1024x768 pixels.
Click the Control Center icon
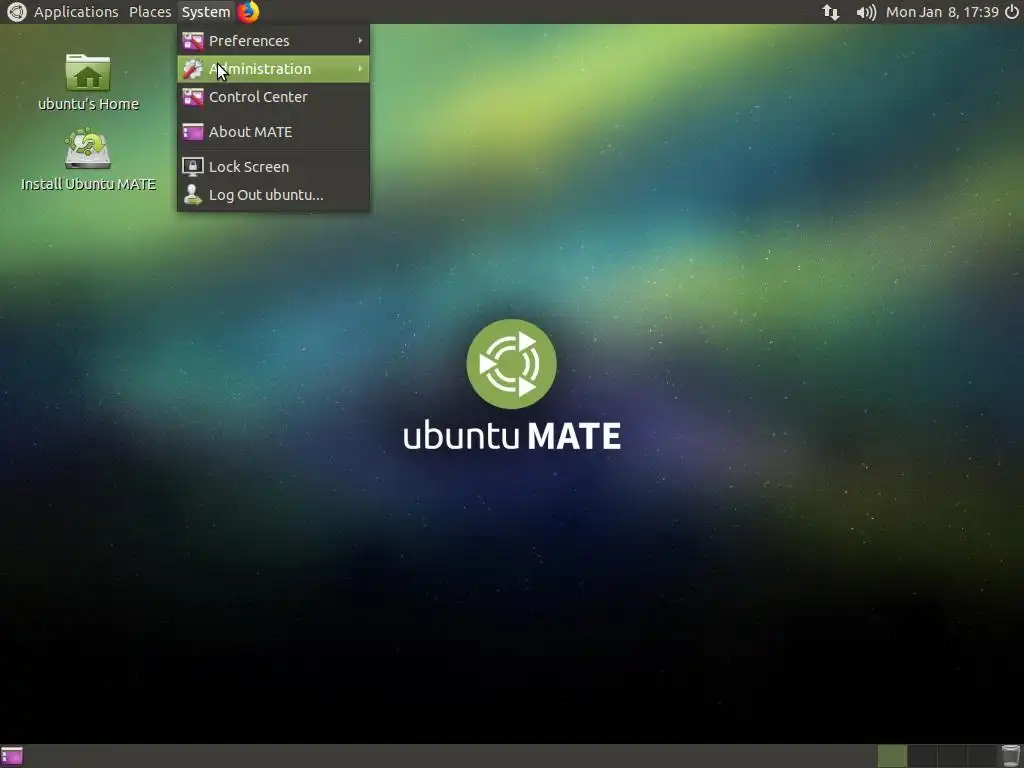(193, 97)
